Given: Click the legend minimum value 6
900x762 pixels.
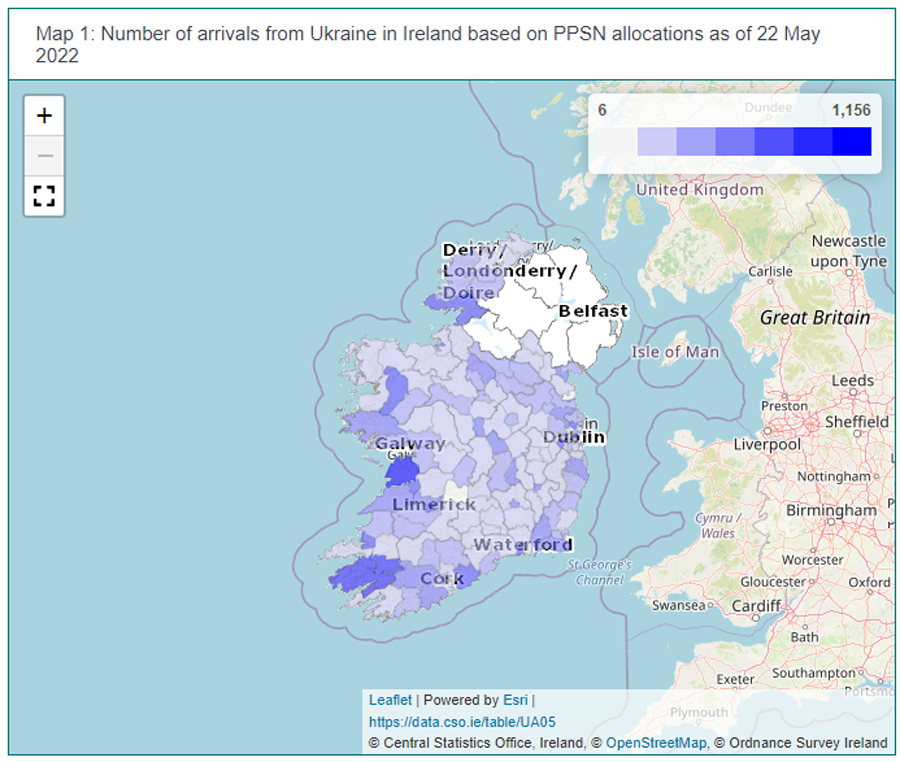Looking at the screenshot, I should (602, 110).
